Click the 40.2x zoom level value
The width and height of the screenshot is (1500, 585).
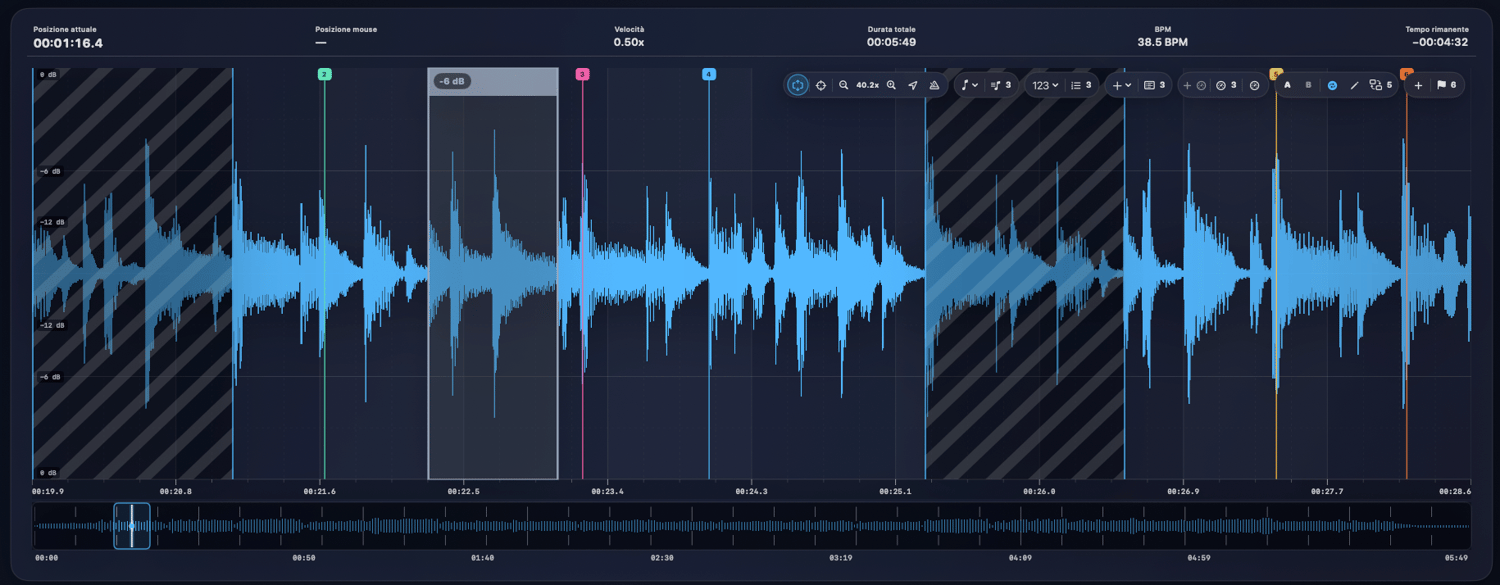[867, 85]
